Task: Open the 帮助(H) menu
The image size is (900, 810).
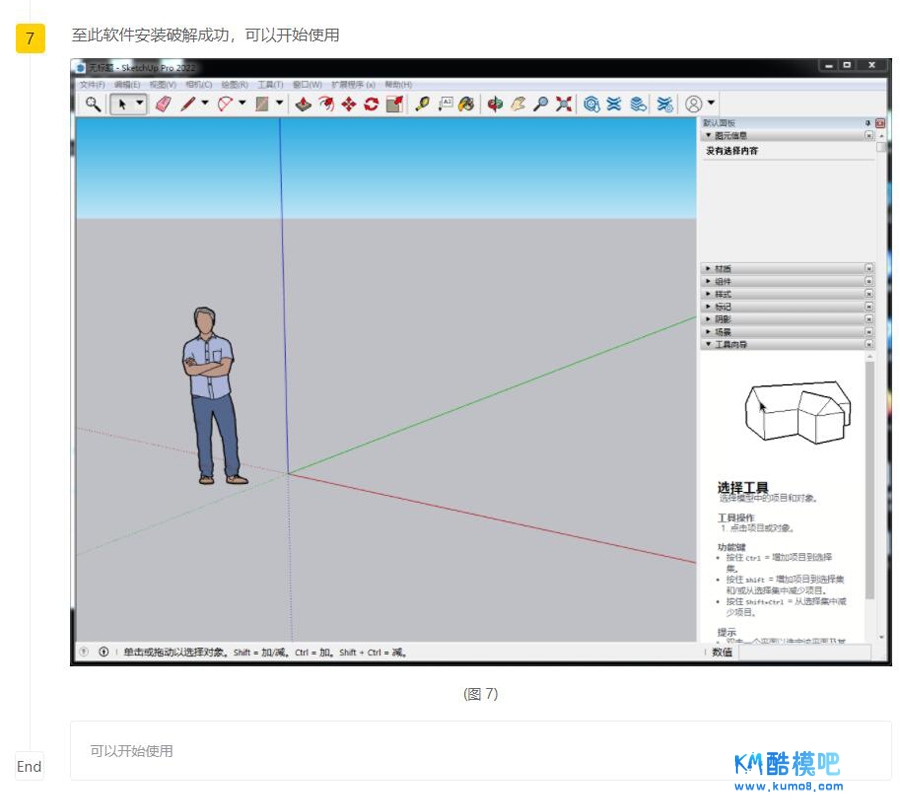Action: click(x=398, y=84)
